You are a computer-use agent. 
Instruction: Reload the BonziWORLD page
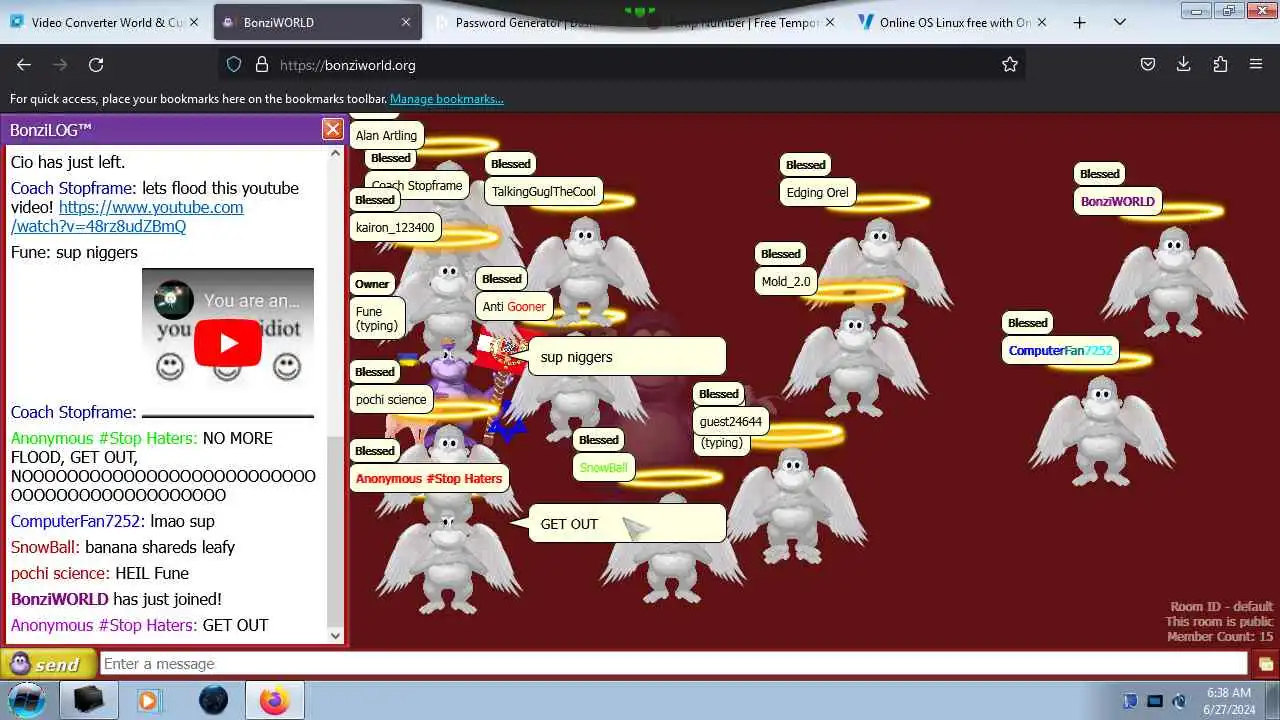tap(96, 64)
